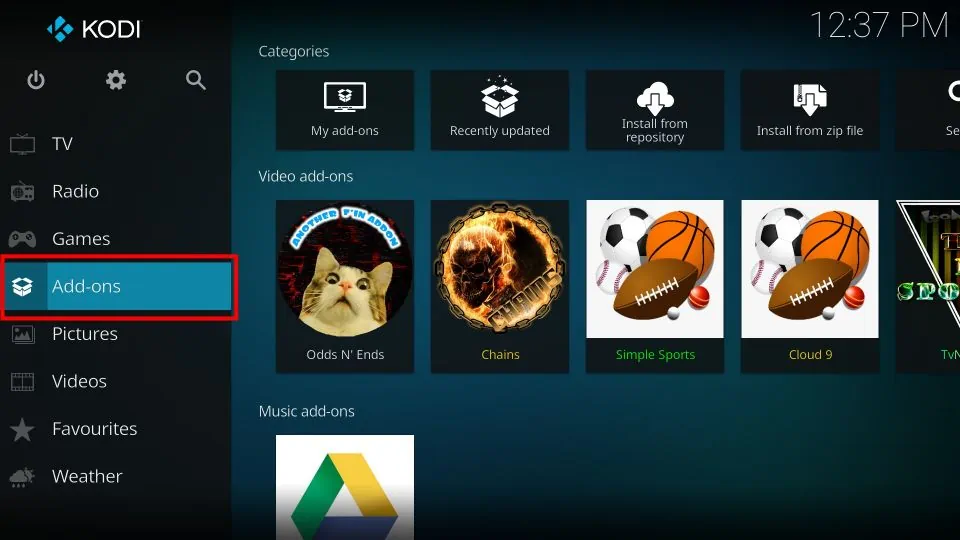This screenshot has height=540, width=960.
Task: Open the Weather section
Action: (116, 476)
